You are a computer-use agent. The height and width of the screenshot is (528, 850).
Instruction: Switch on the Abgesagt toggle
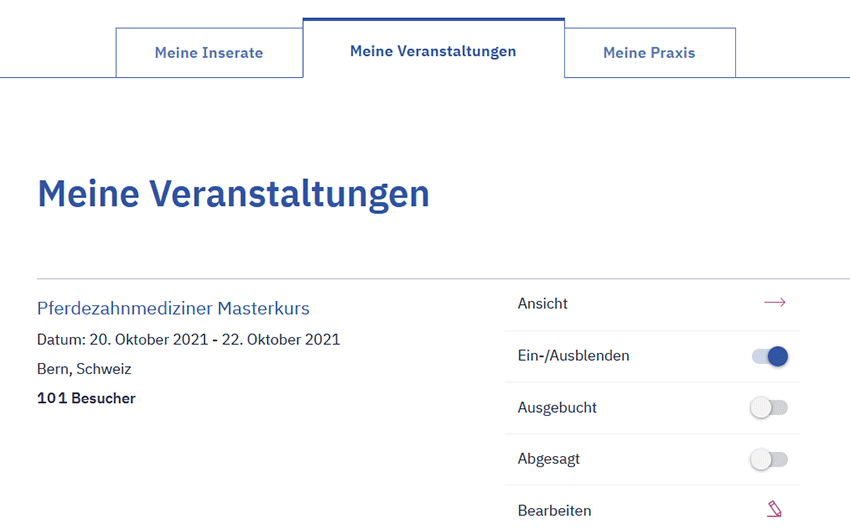pyautogui.click(x=770, y=459)
